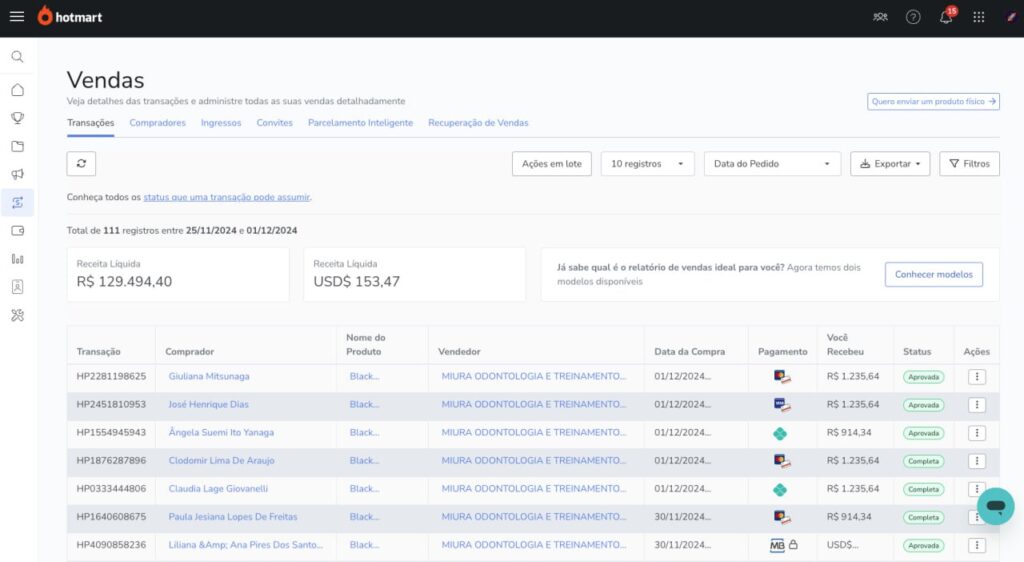Screen dimensions: 1024x562
Task: Click the Conhecer modelos button
Action: [x=933, y=274]
